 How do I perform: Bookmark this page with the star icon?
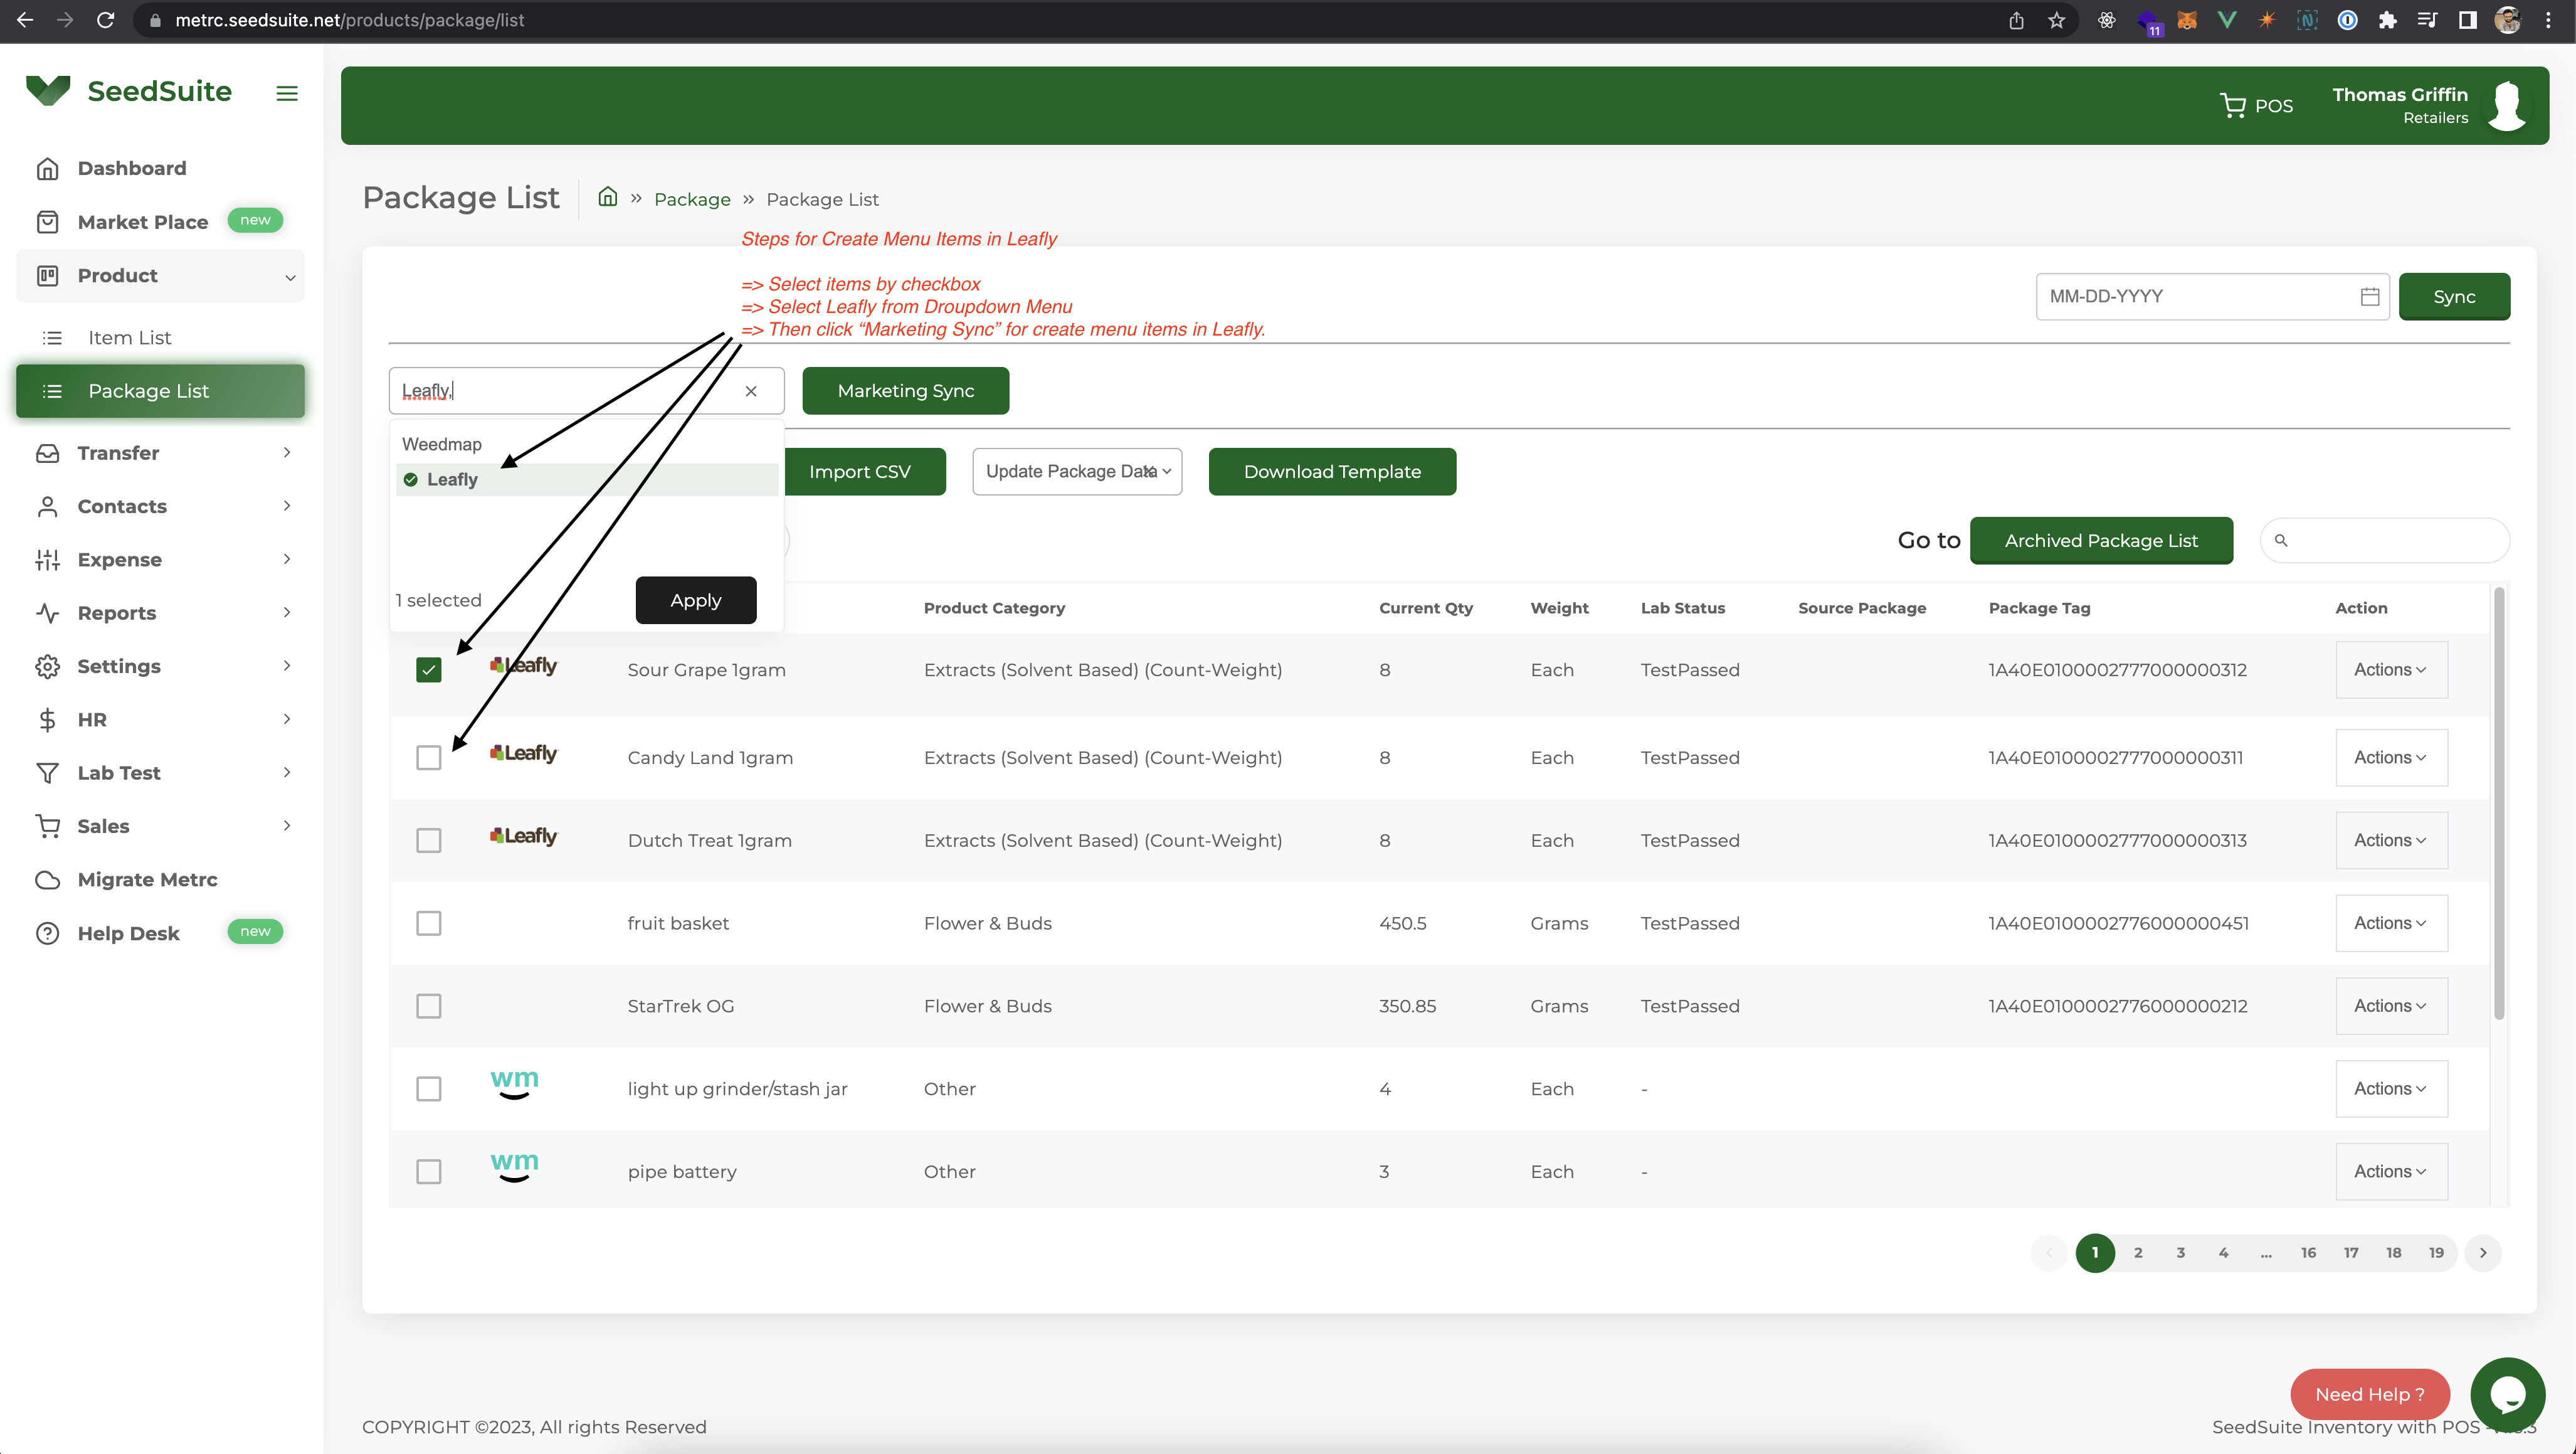point(2056,20)
